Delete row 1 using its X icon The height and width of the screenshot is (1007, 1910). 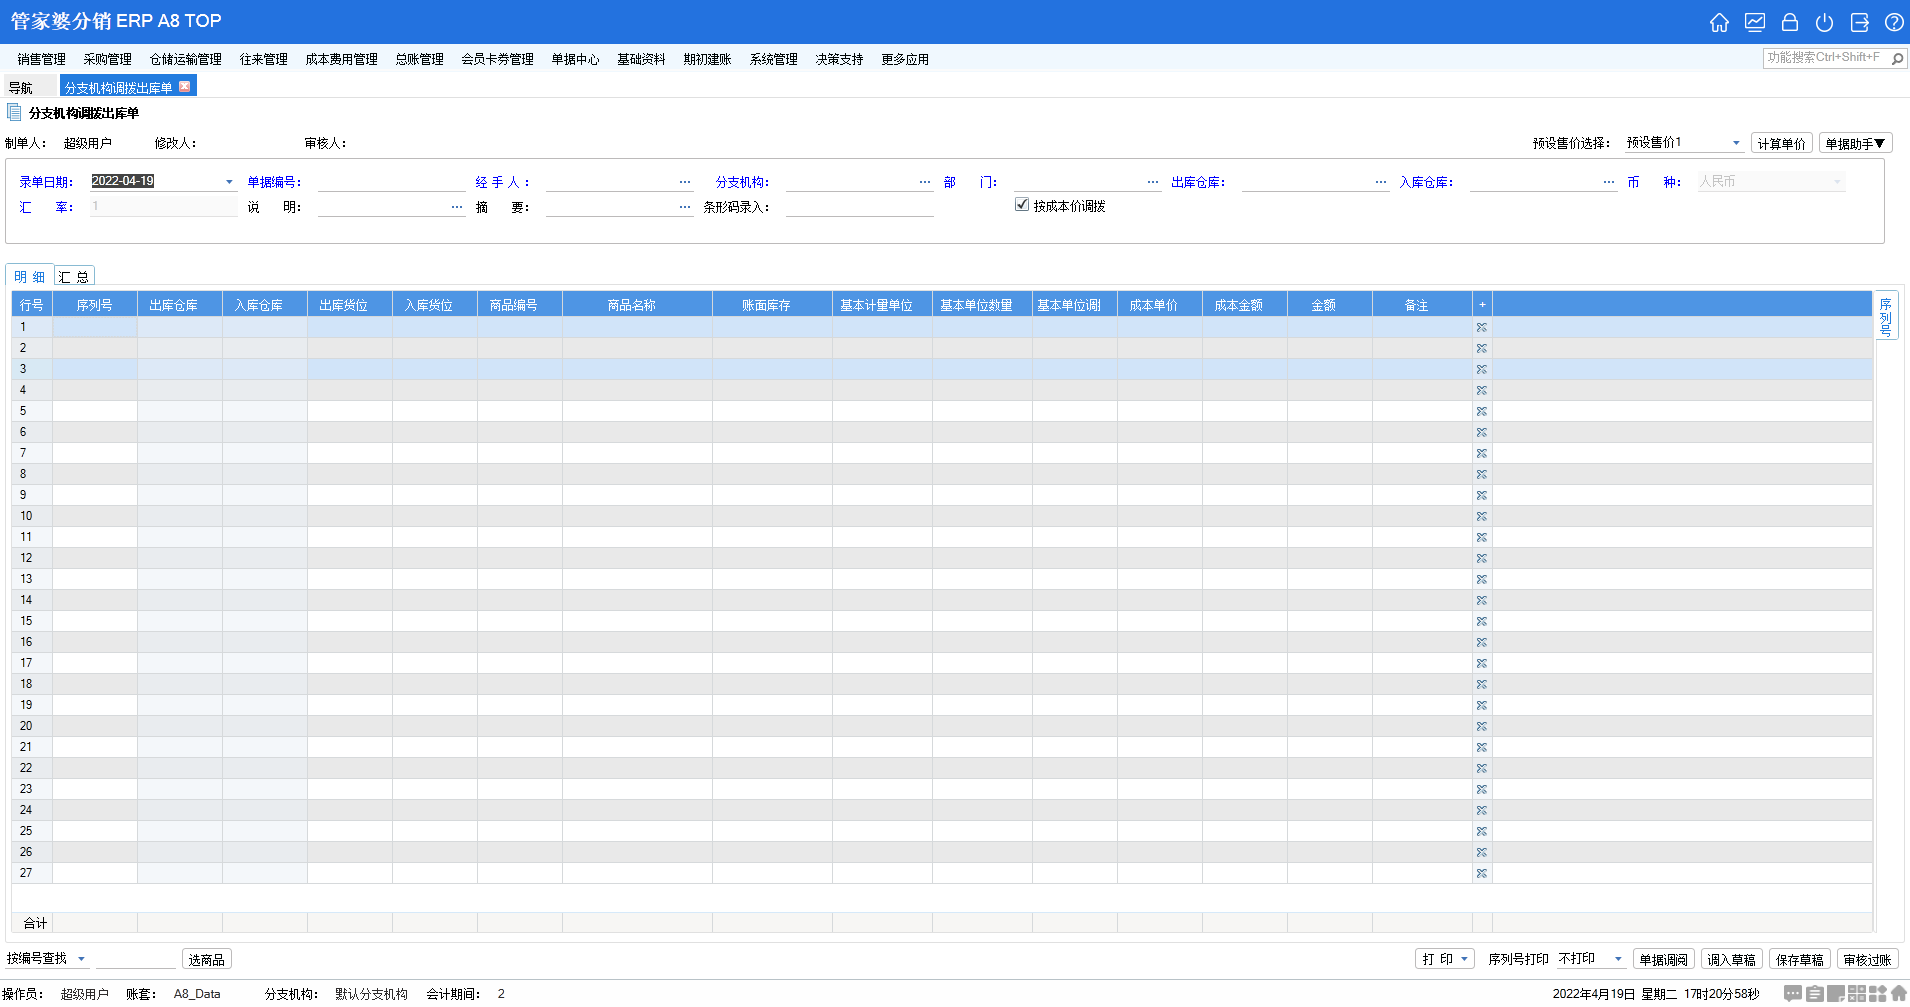[1482, 327]
